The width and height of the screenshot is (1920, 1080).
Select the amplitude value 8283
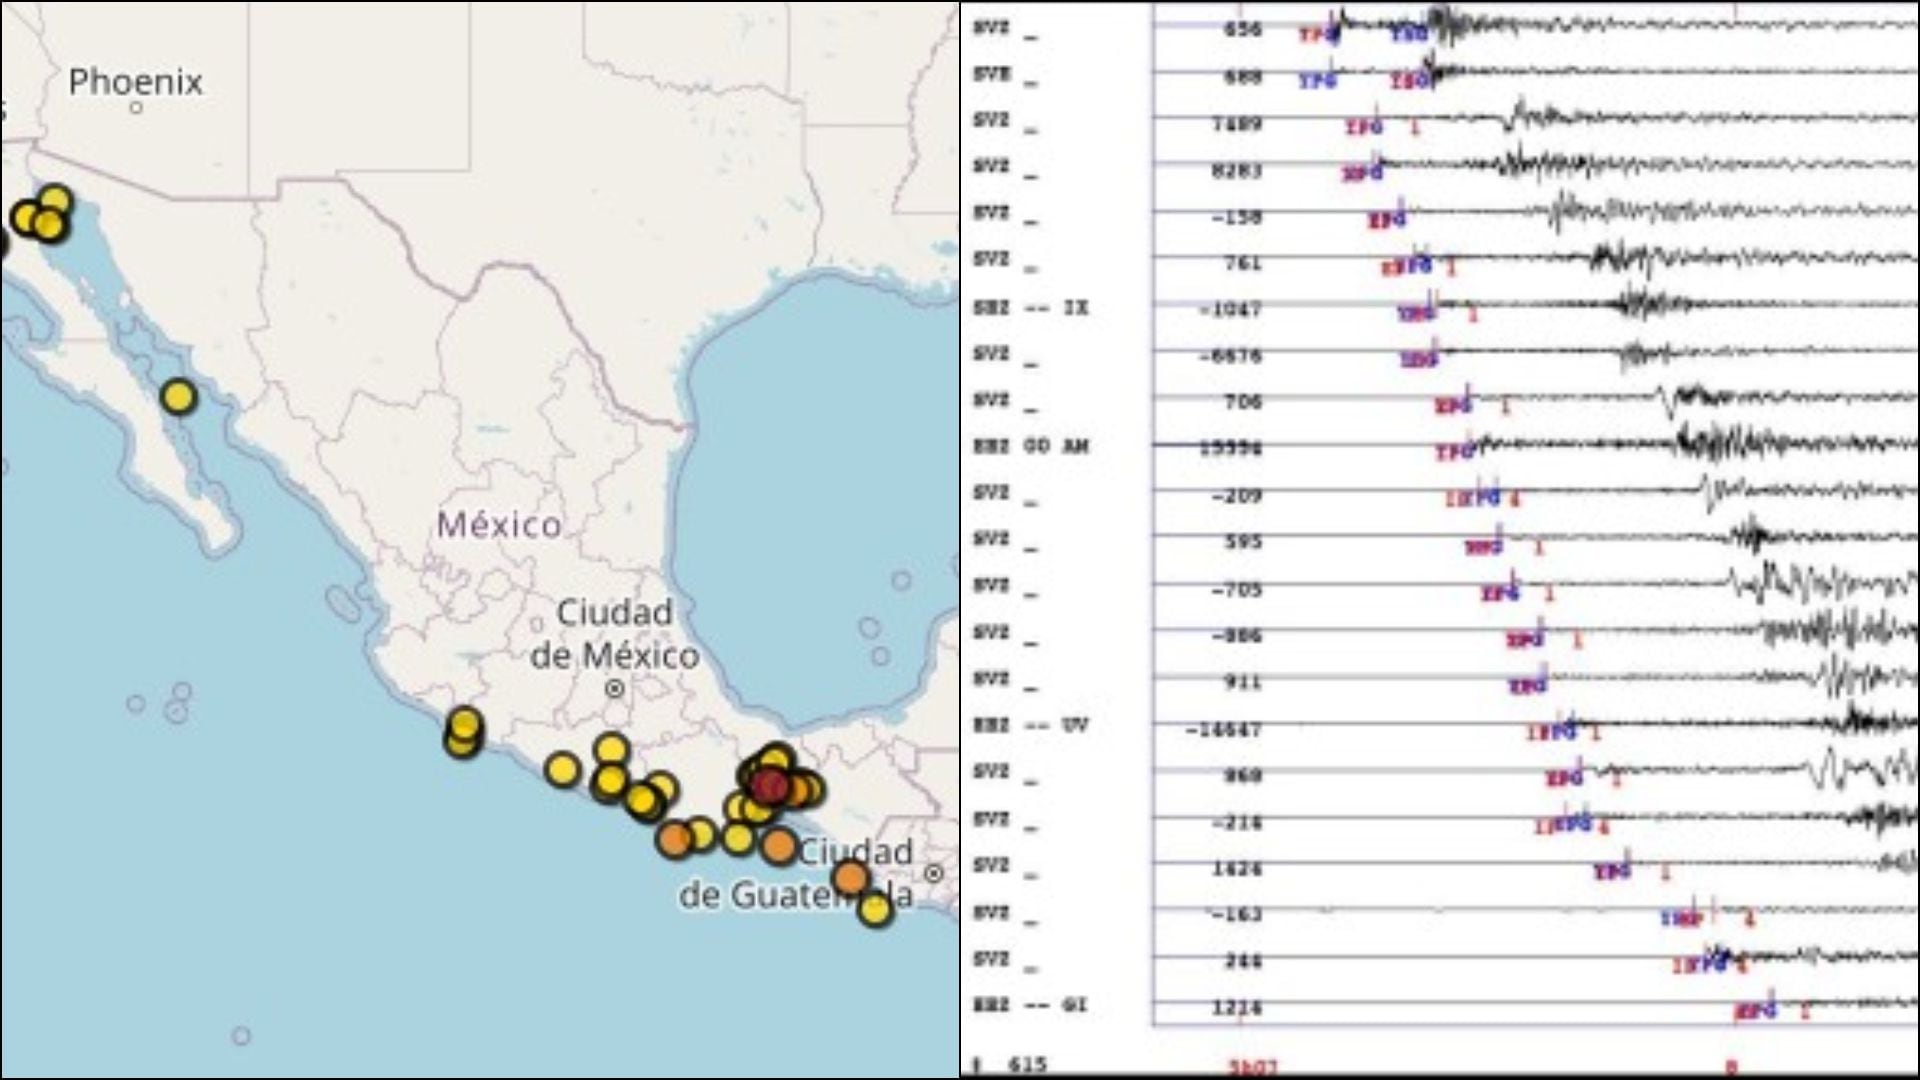[x=1236, y=172]
